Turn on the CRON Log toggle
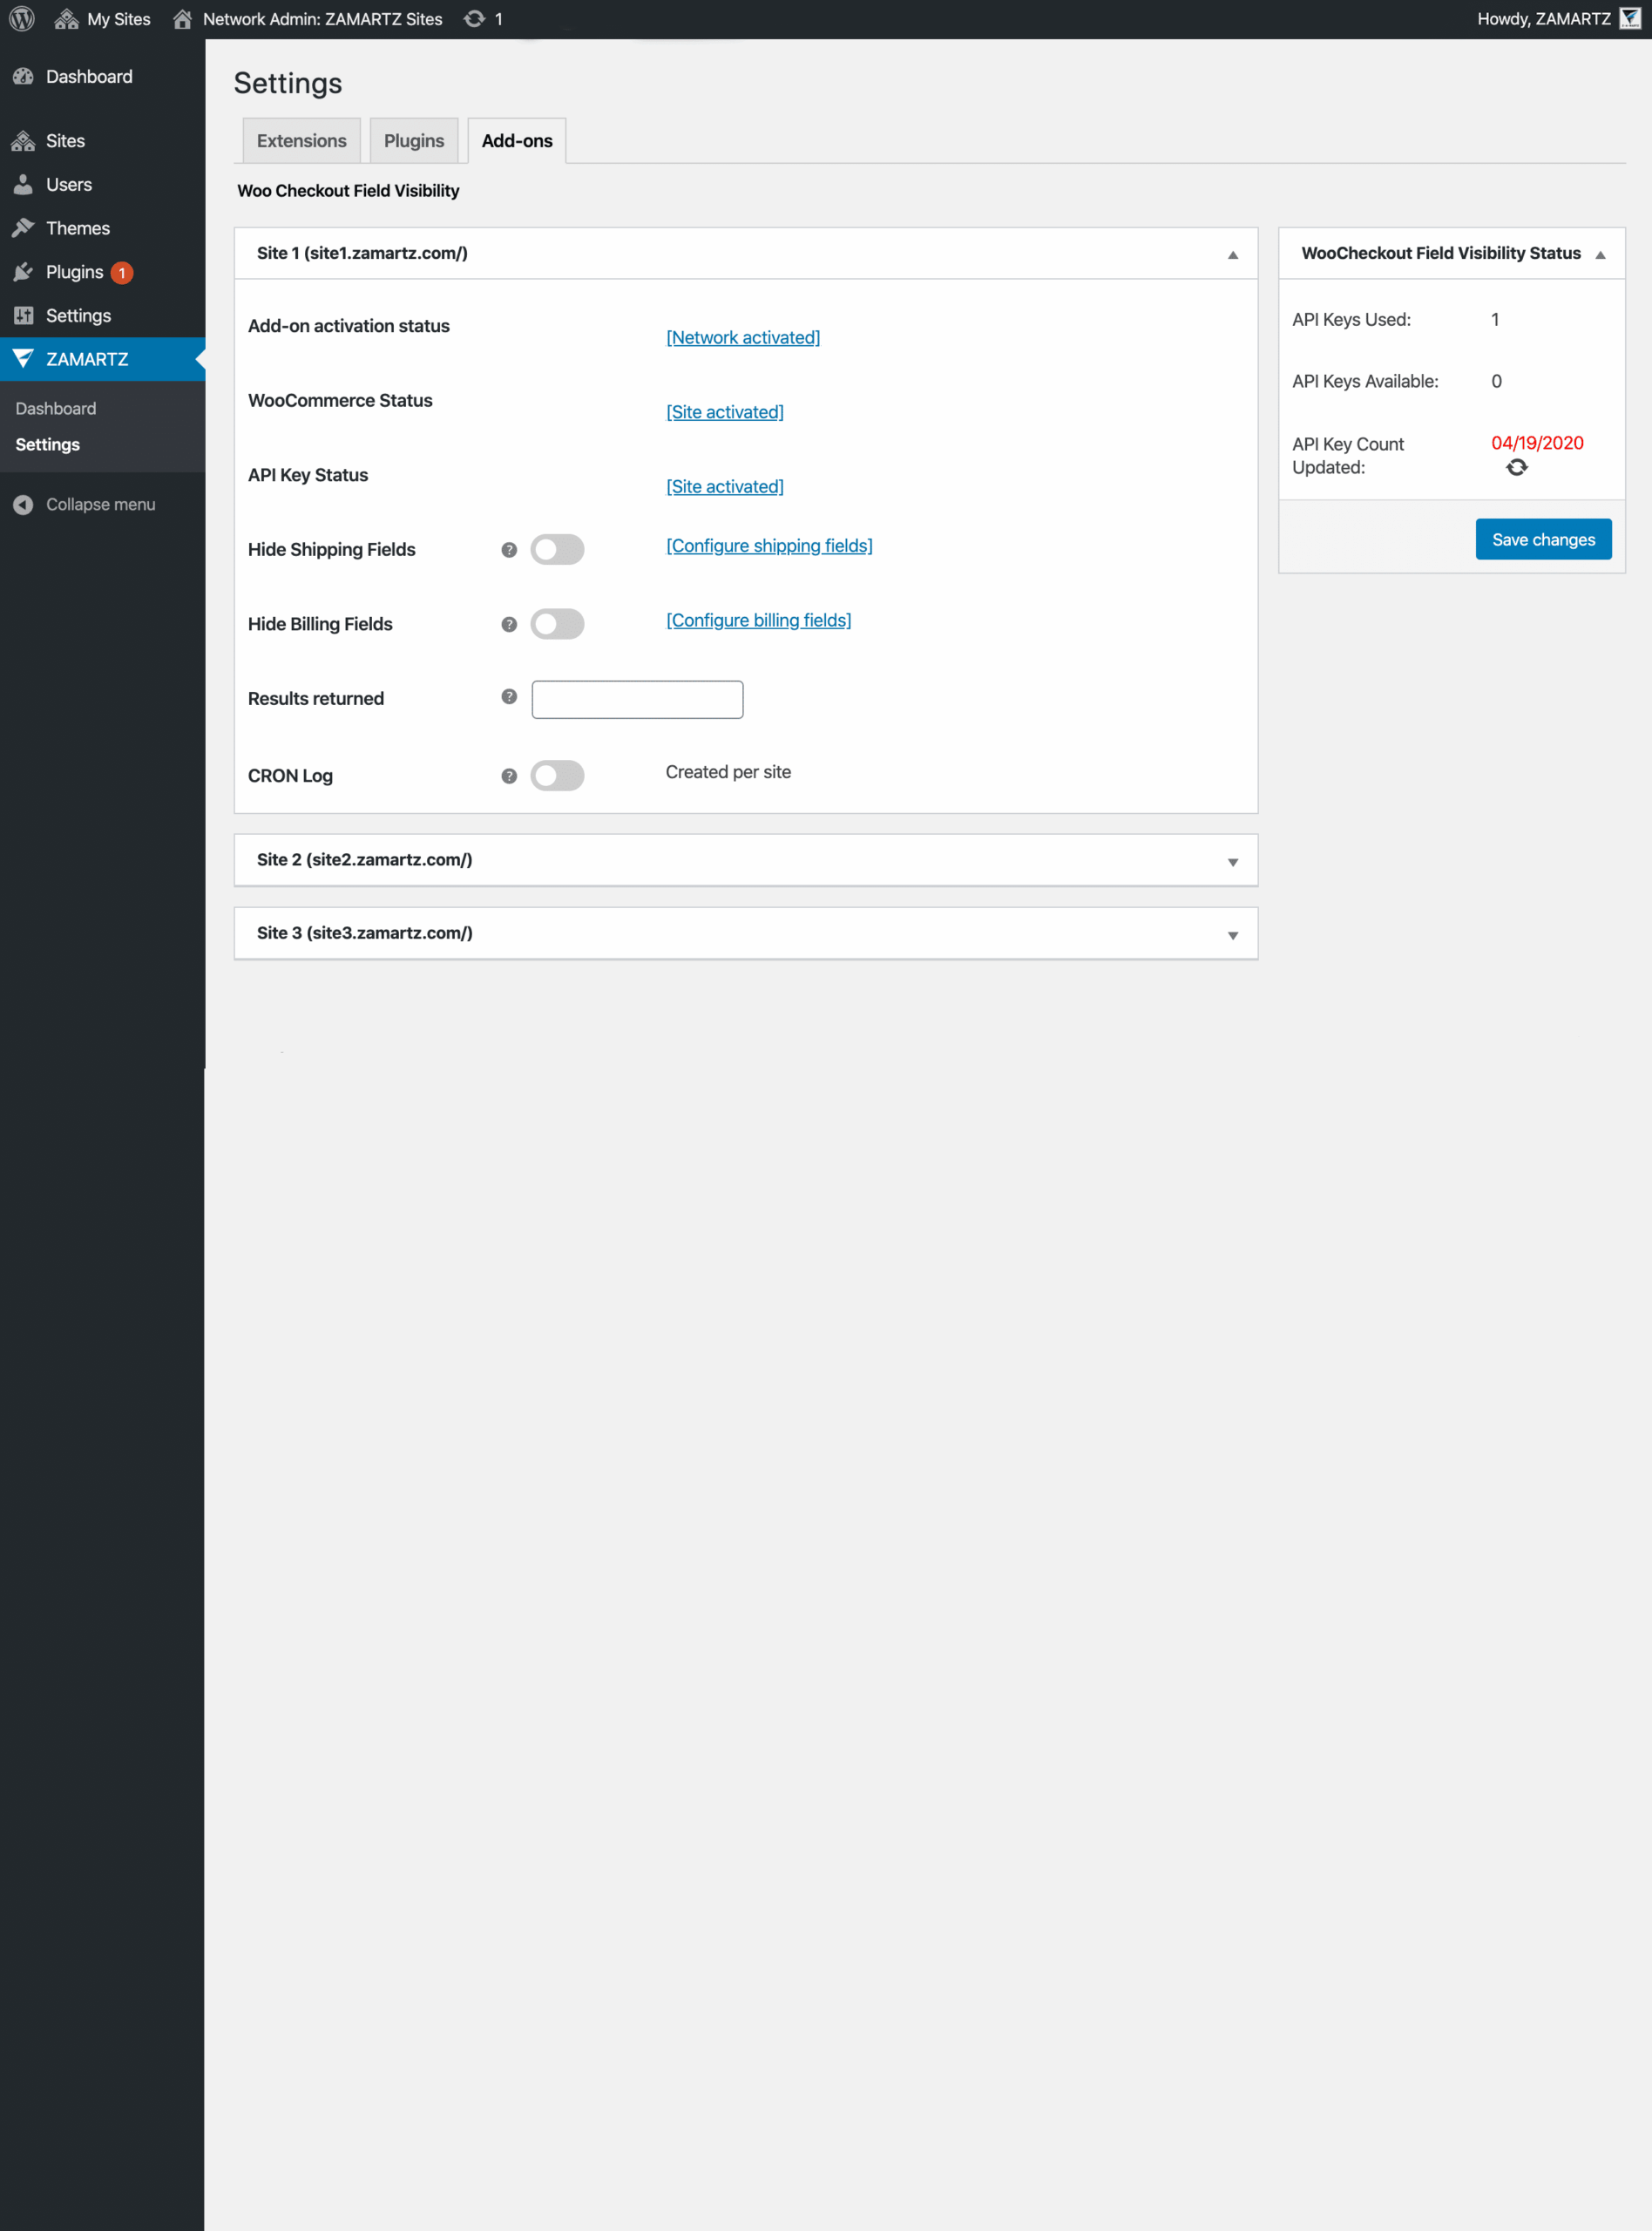Screen dimensions: 1652x2231 pyautogui.click(x=557, y=775)
